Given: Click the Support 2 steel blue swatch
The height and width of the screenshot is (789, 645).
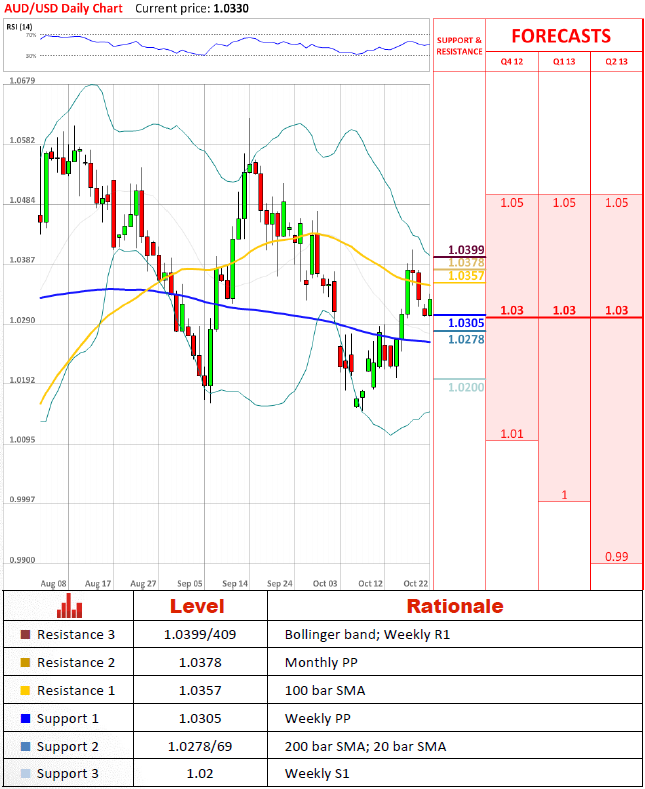Looking at the screenshot, I should tap(25, 747).
